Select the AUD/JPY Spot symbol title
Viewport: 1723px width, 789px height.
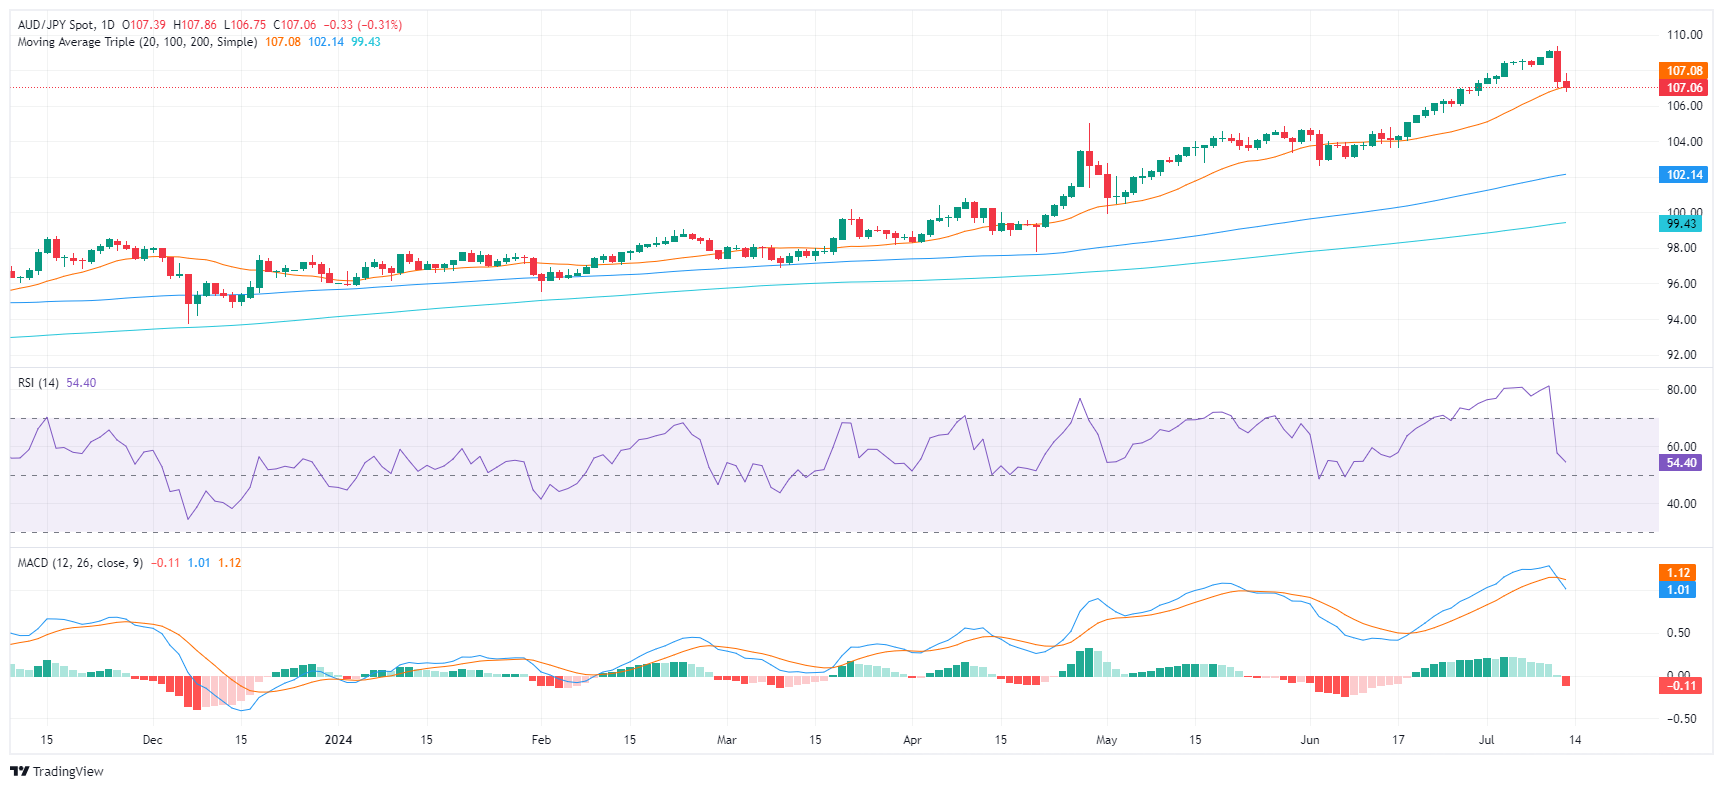(66, 25)
